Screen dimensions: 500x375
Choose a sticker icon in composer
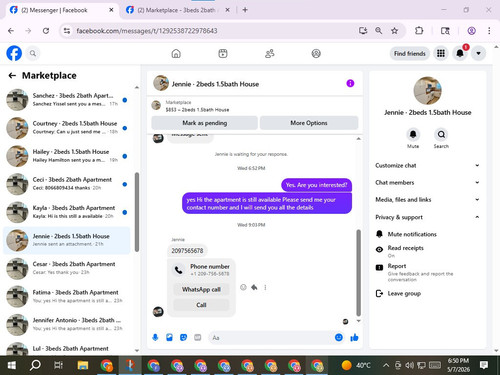click(183, 338)
